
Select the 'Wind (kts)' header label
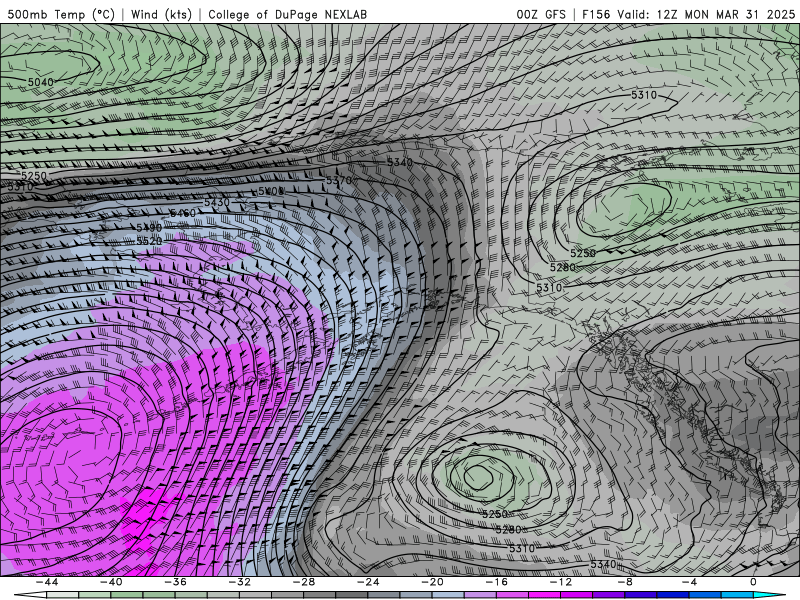pos(161,14)
